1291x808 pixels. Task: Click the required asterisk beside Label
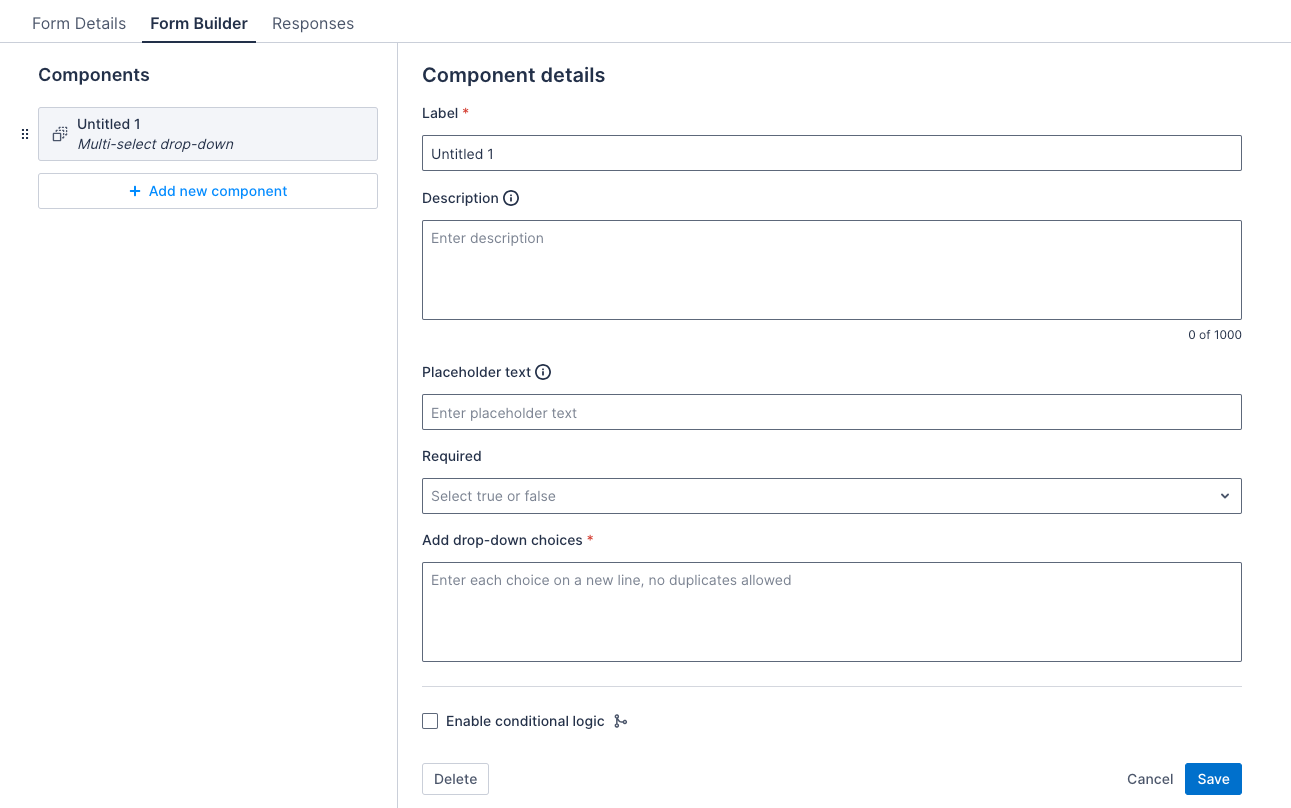(x=465, y=112)
